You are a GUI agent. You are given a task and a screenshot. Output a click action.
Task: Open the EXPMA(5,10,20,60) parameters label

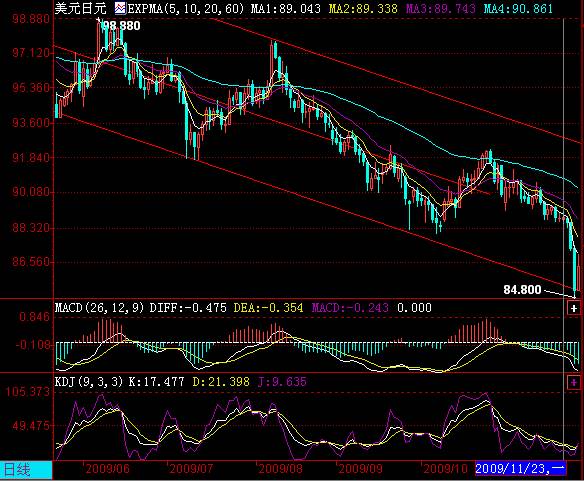coord(185,8)
